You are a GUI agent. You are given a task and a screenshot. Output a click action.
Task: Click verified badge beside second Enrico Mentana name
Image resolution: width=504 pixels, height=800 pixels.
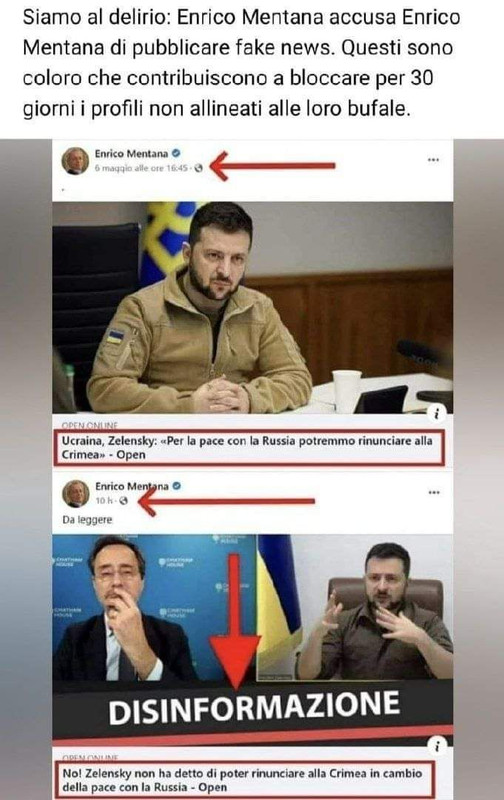177,486
